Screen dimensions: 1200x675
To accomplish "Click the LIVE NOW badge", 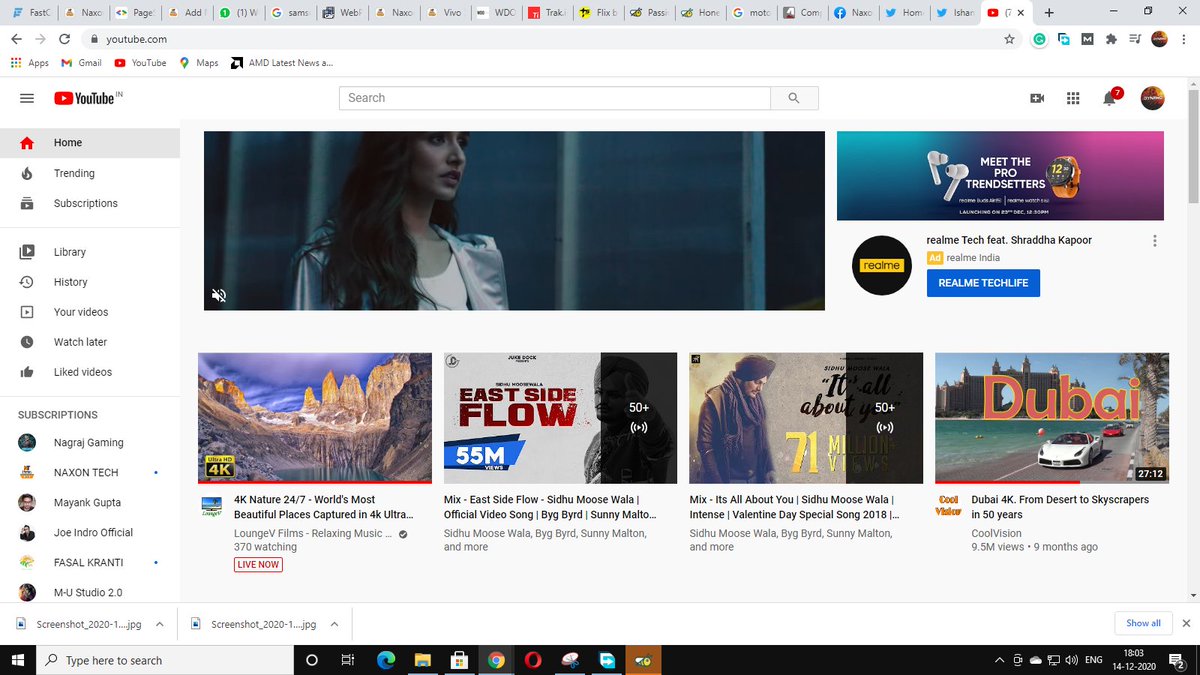I will pos(258,564).
